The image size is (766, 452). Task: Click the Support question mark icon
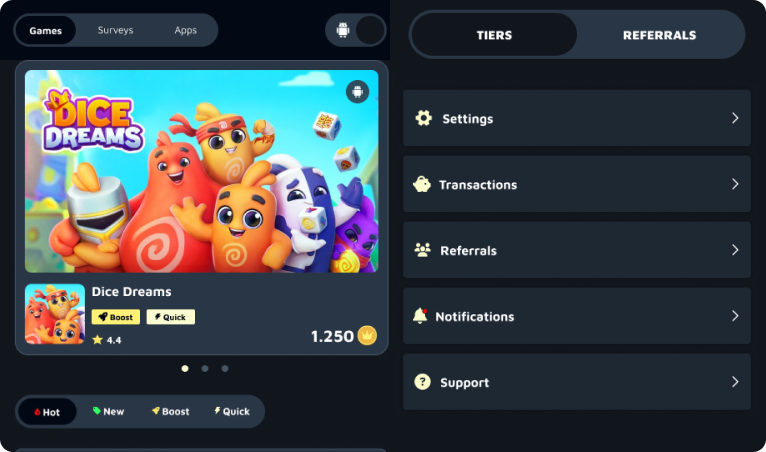point(423,382)
